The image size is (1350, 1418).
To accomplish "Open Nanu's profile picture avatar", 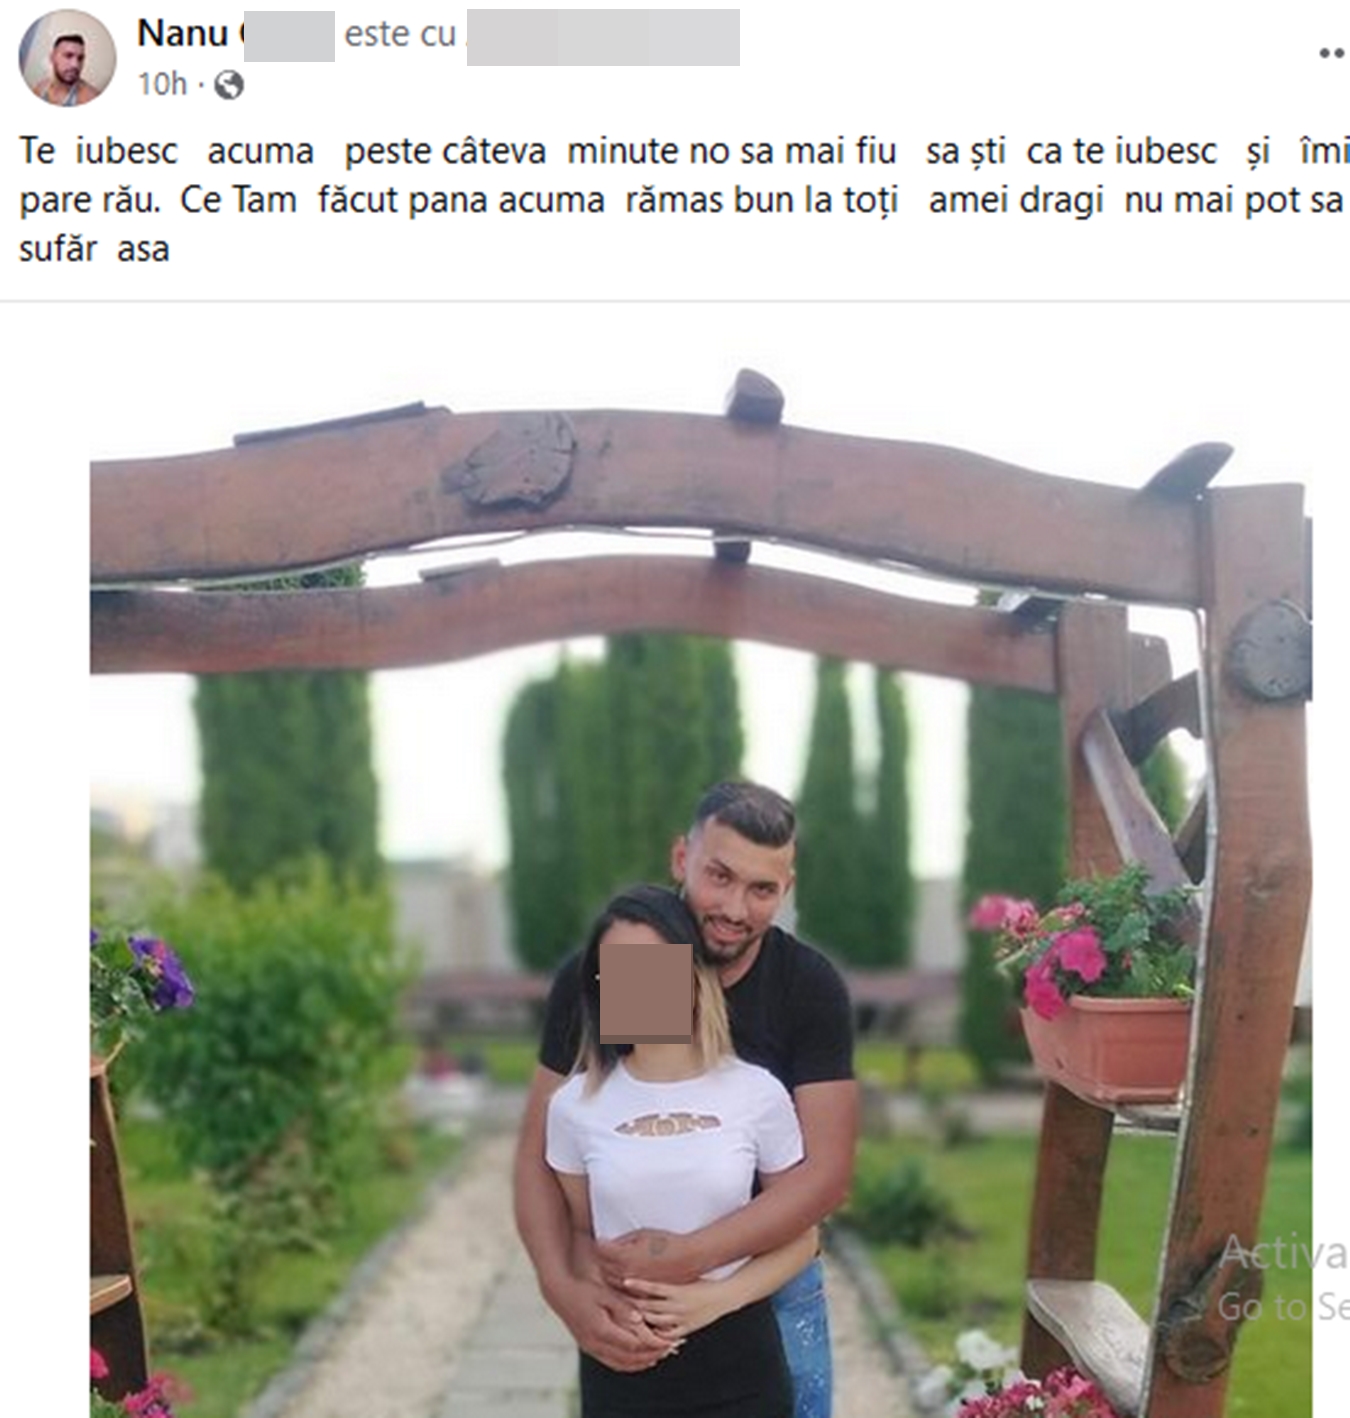I will tap(67, 58).
